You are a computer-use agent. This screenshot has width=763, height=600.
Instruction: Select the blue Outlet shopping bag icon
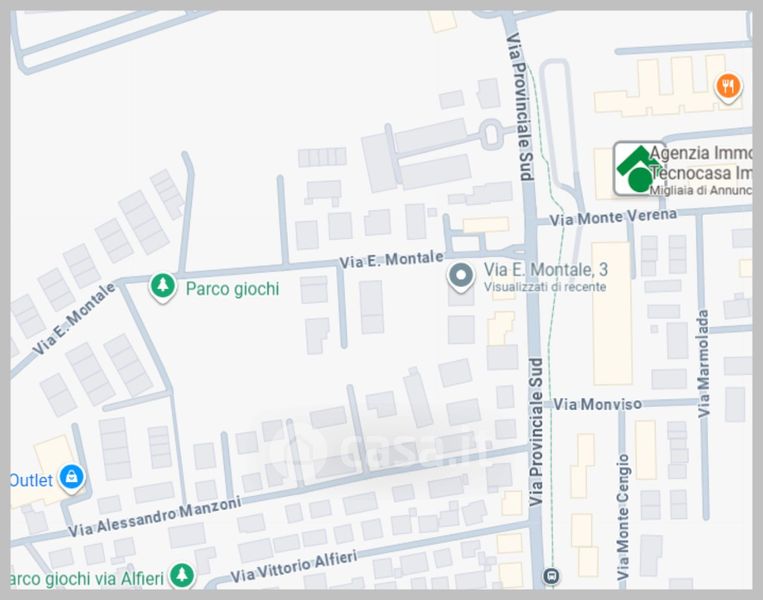(71, 479)
